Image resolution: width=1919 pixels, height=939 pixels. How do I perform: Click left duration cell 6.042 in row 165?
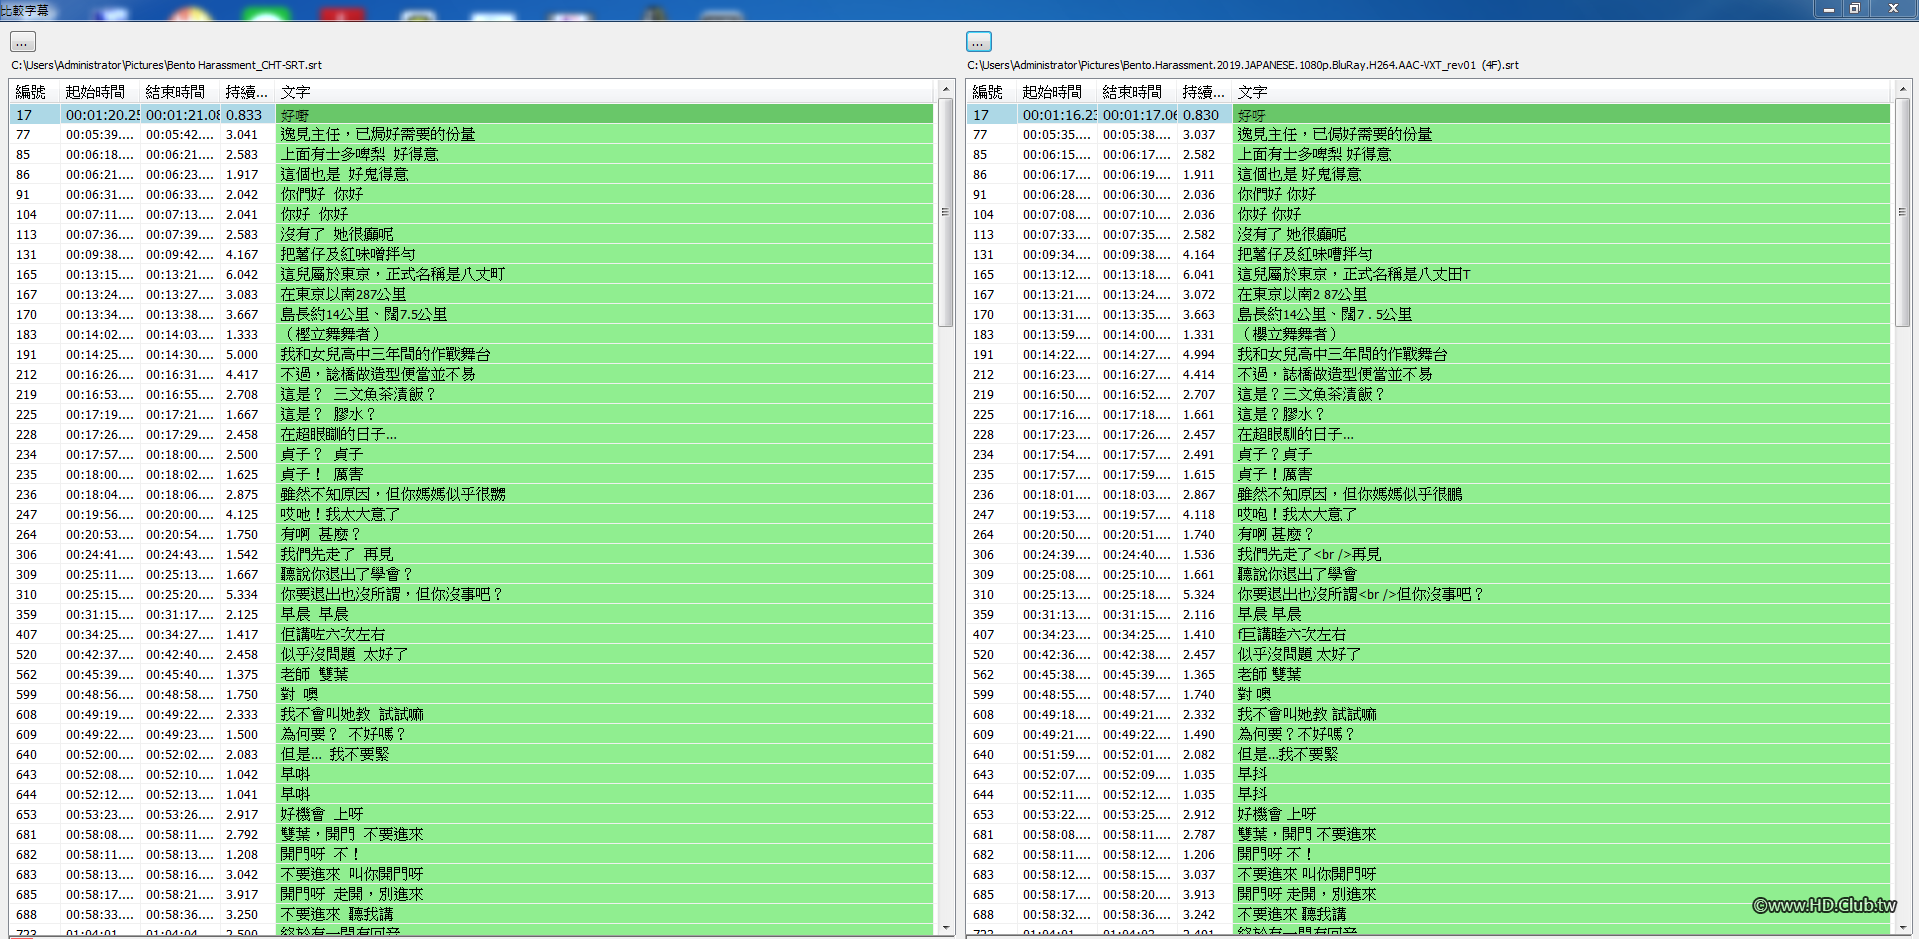(x=242, y=274)
